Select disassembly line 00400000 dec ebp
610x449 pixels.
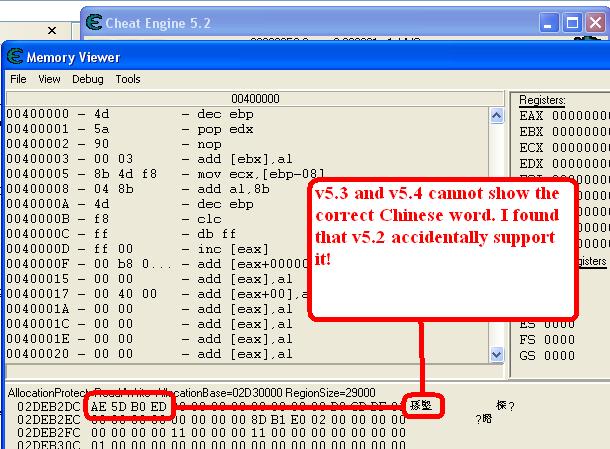247,114
